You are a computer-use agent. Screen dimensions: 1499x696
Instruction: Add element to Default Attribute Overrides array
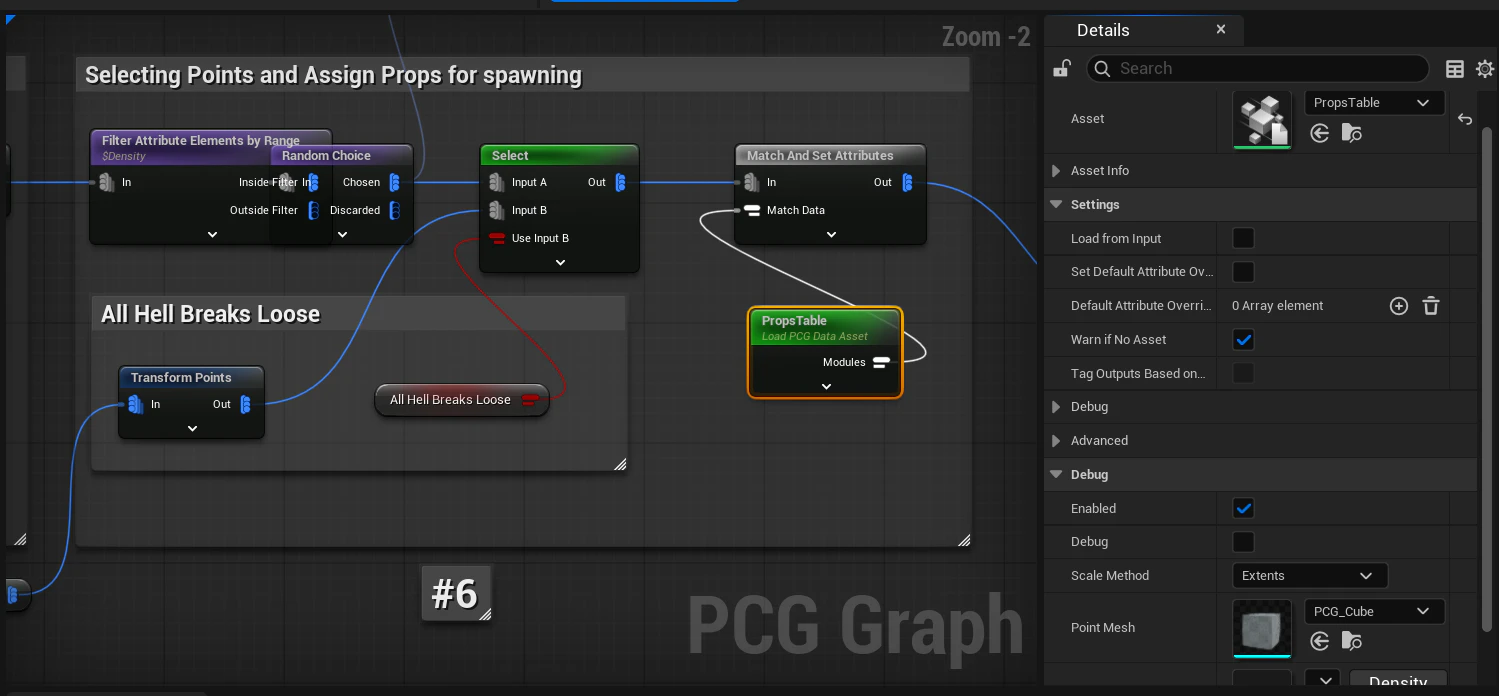tap(1399, 306)
